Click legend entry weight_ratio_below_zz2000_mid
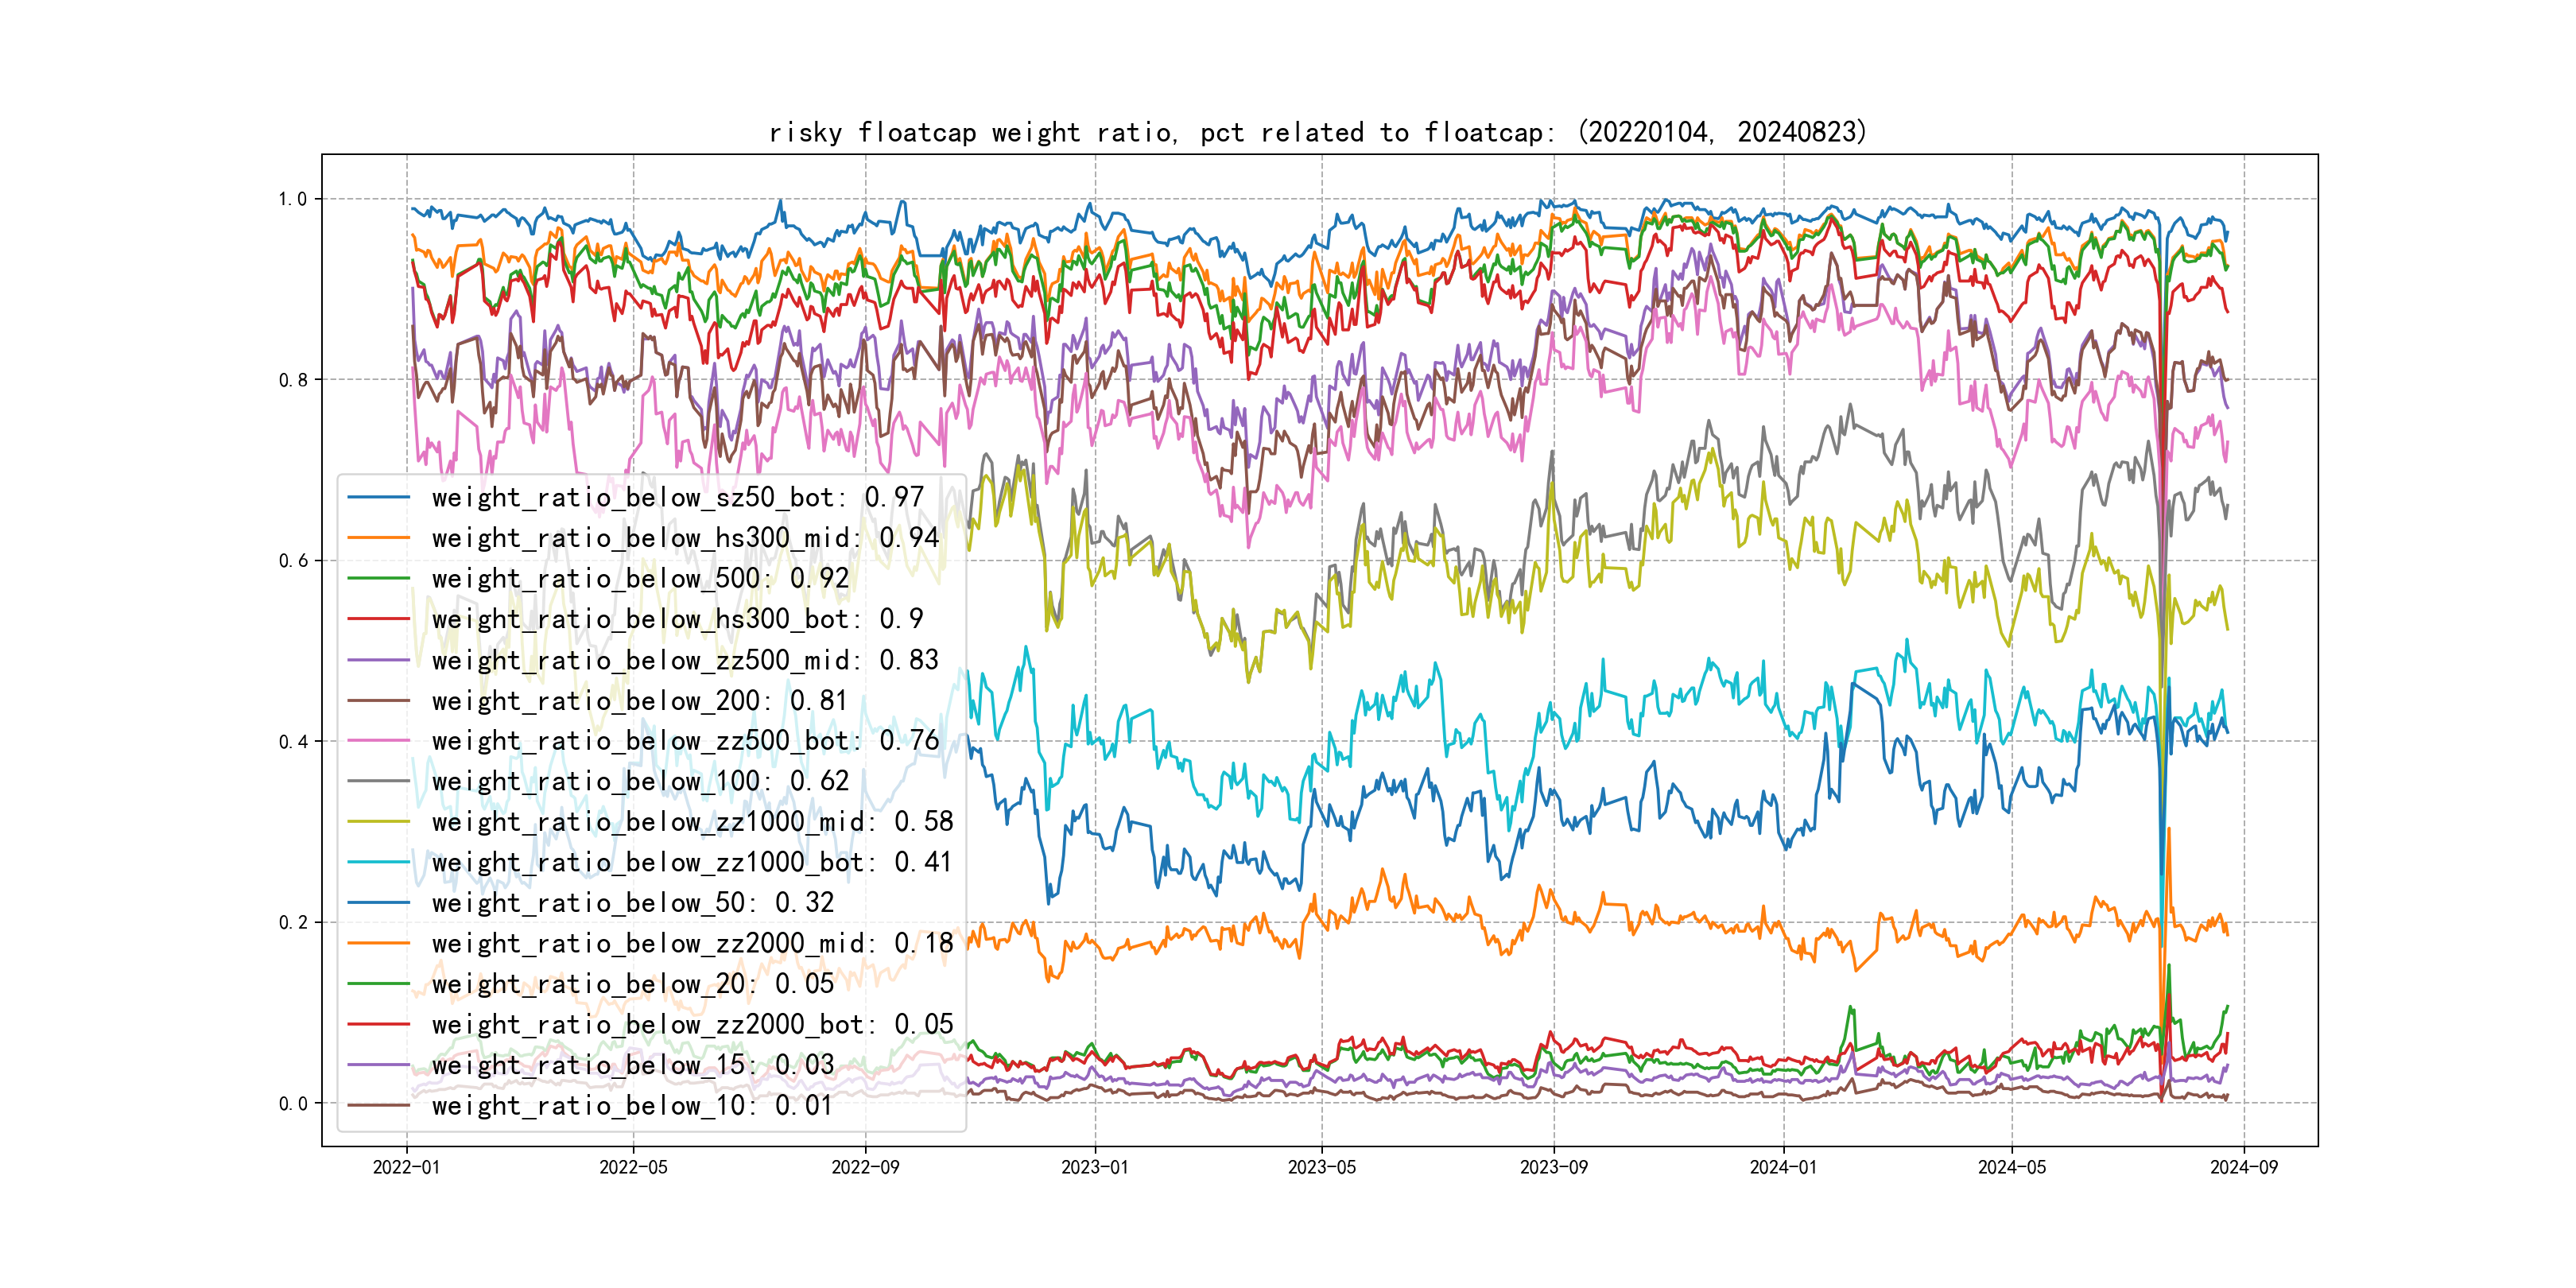Image resolution: width=2576 pixels, height=1288 pixels. pyautogui.click(x=692, y=943)
